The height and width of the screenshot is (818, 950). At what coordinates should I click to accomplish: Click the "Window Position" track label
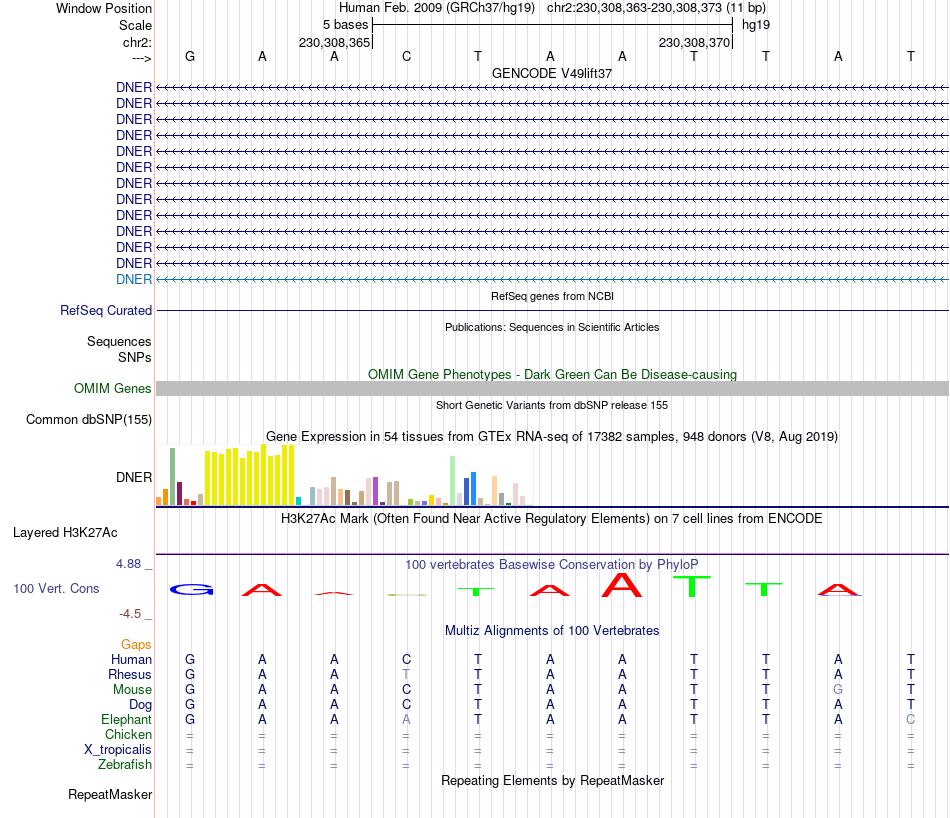104,8
